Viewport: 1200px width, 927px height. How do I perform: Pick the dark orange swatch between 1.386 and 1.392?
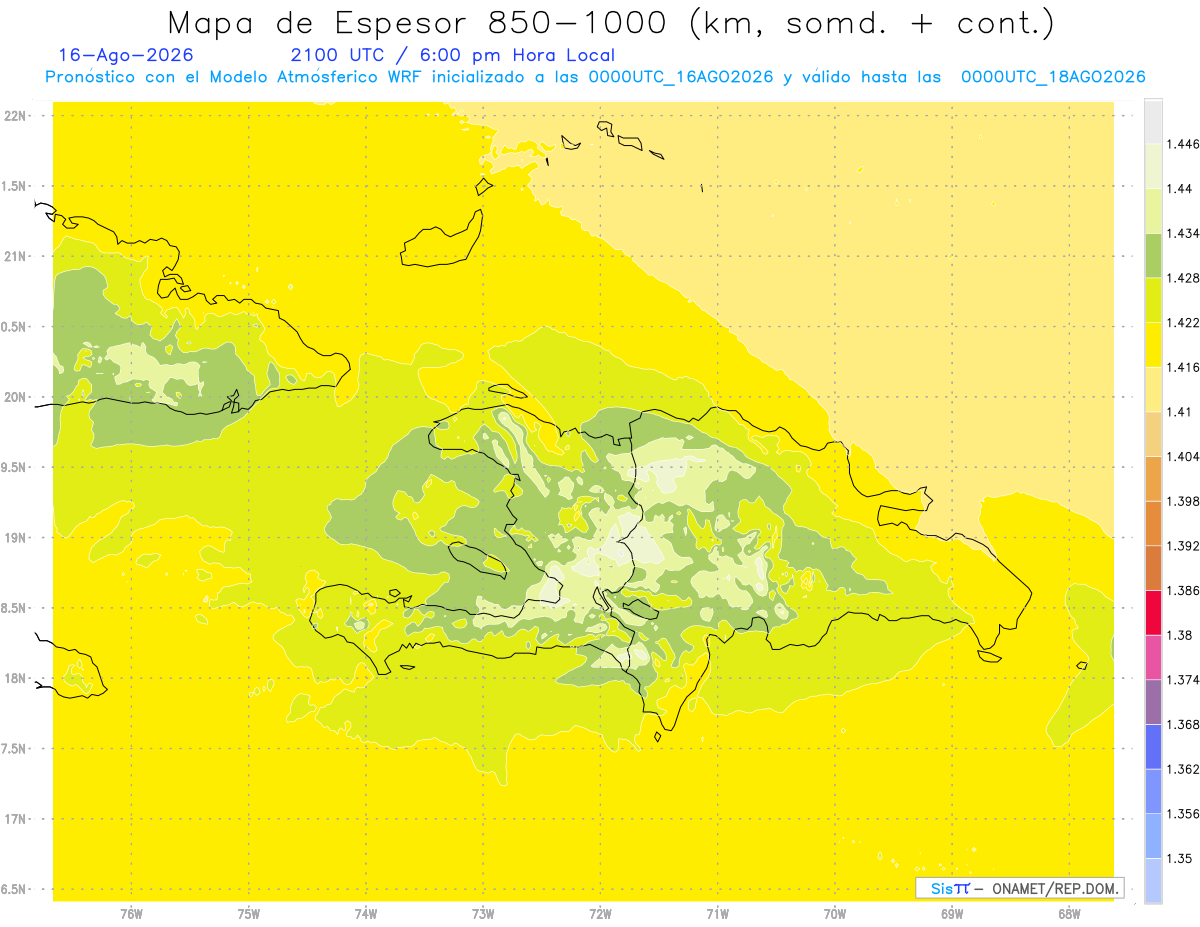[x=1153, y=568]
